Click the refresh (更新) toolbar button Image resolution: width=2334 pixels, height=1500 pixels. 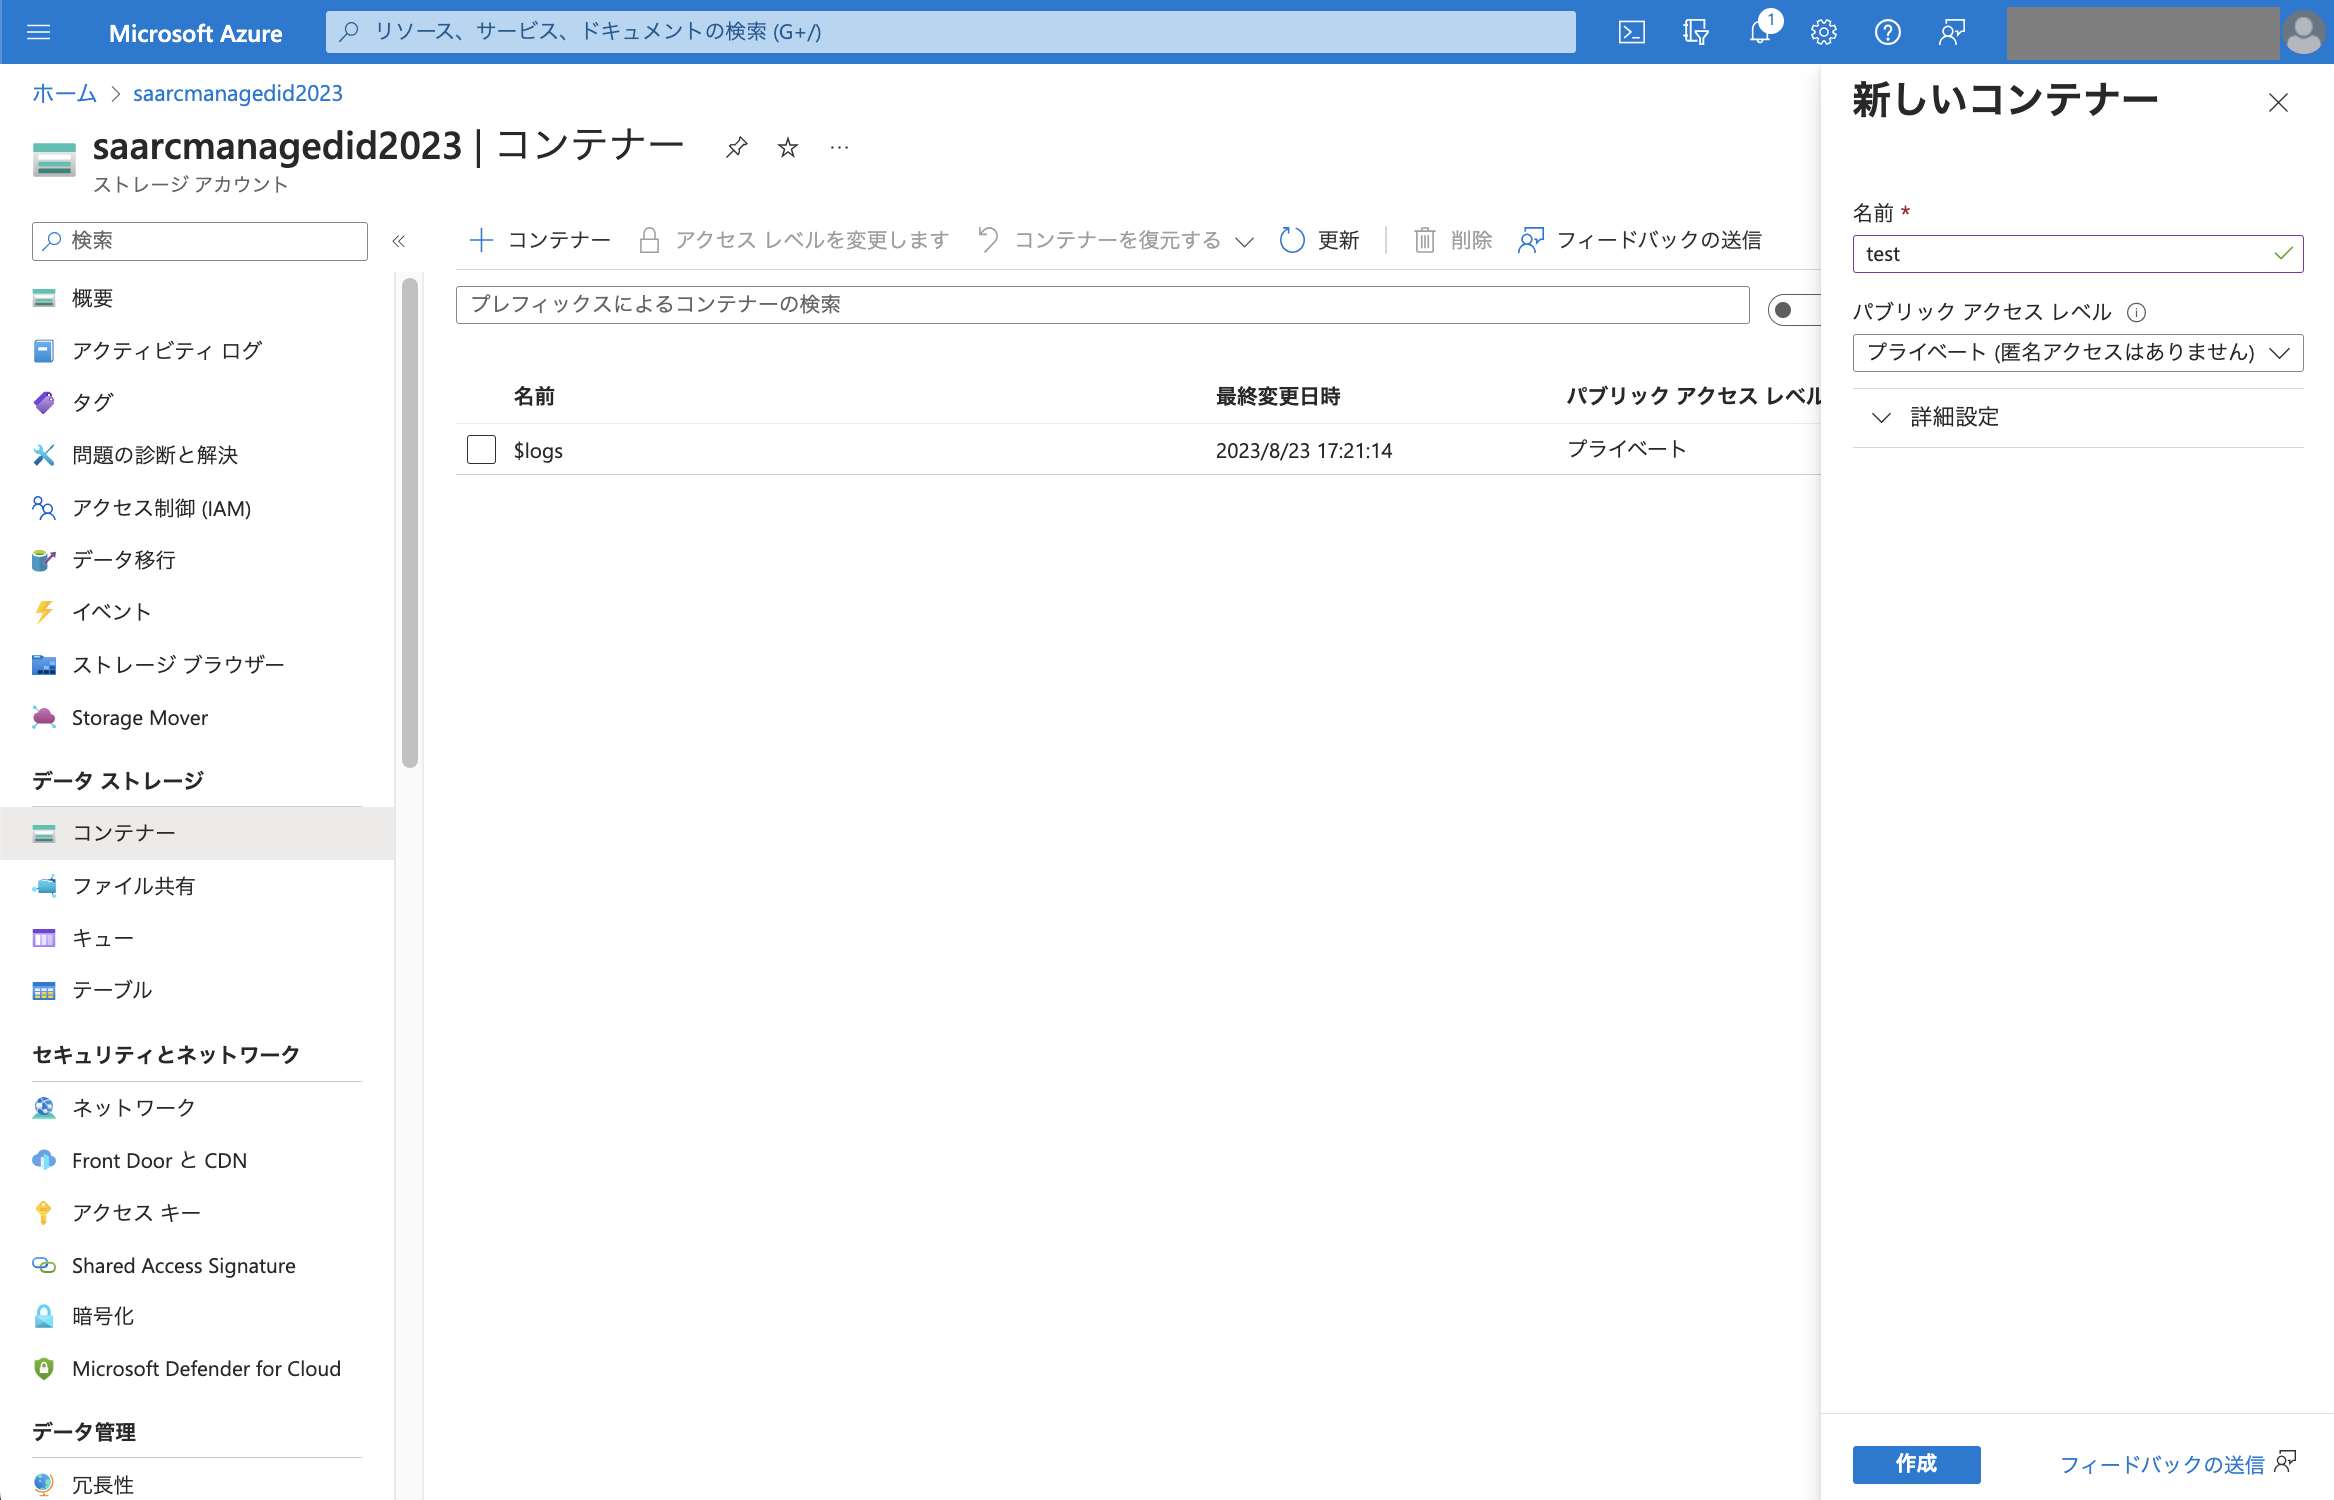pyautogui.click(x=1319, y=240)
